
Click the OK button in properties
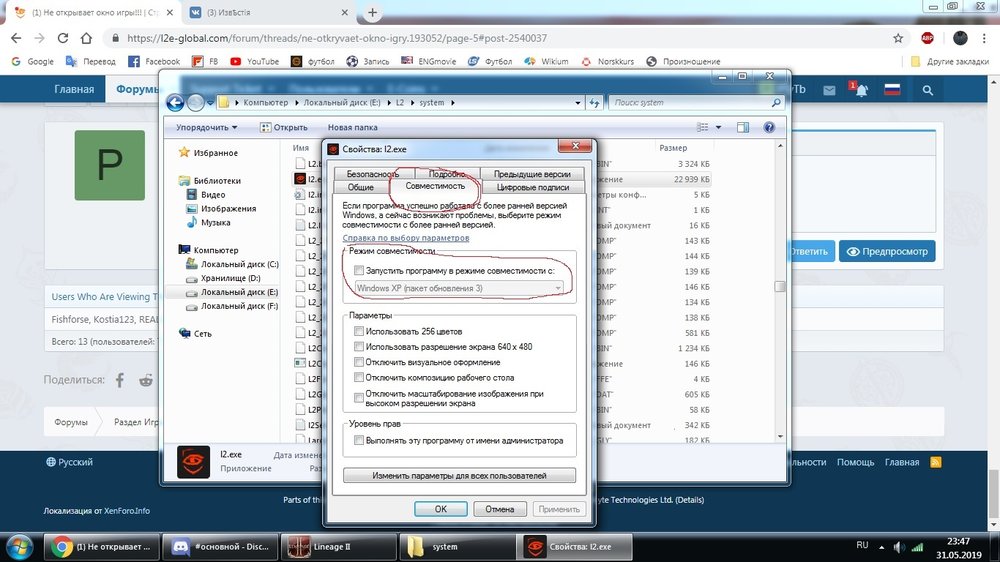tap(440, 509)
